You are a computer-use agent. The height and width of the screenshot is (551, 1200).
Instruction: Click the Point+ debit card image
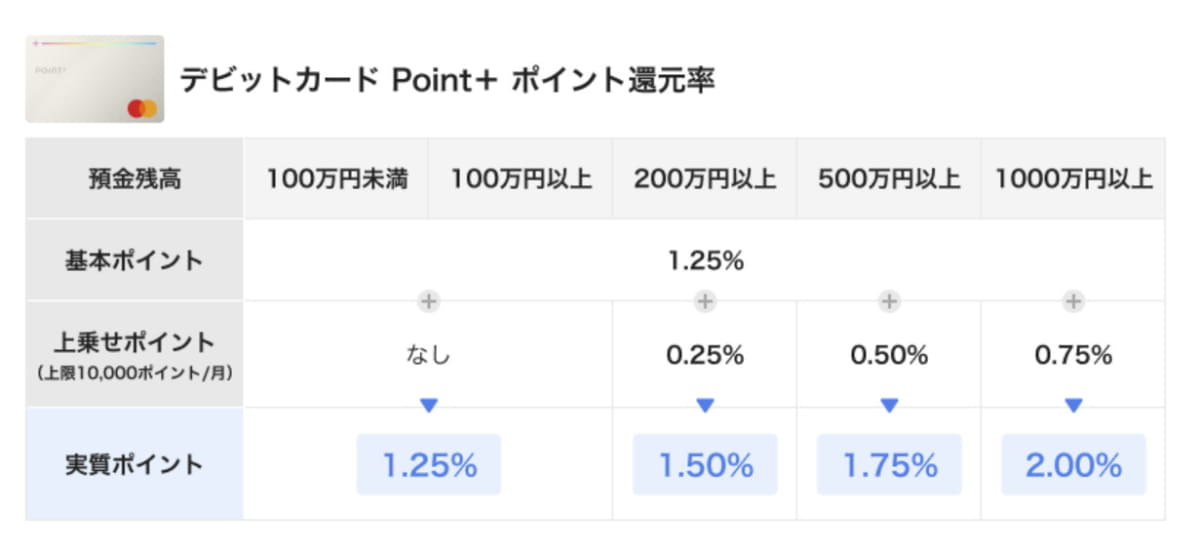click(x=94, y=79)
